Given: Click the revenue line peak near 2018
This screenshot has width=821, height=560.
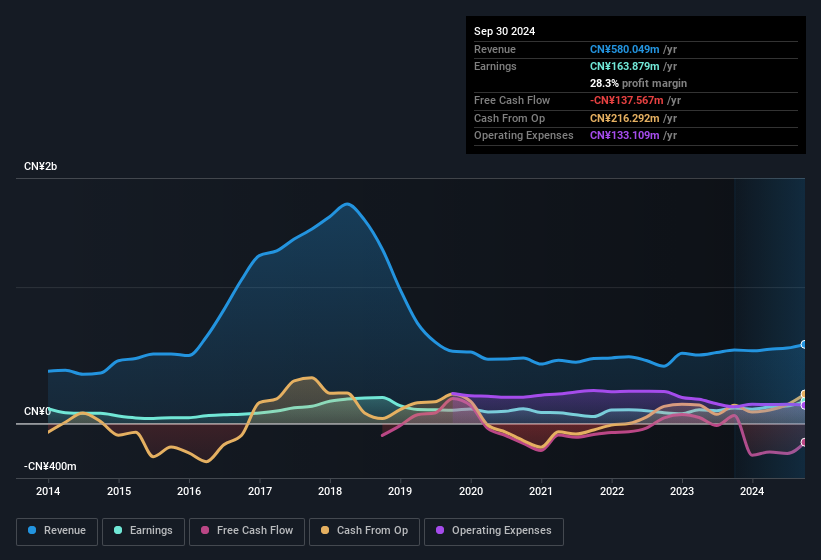Looking at the screenshot, I should click(347, 204).
